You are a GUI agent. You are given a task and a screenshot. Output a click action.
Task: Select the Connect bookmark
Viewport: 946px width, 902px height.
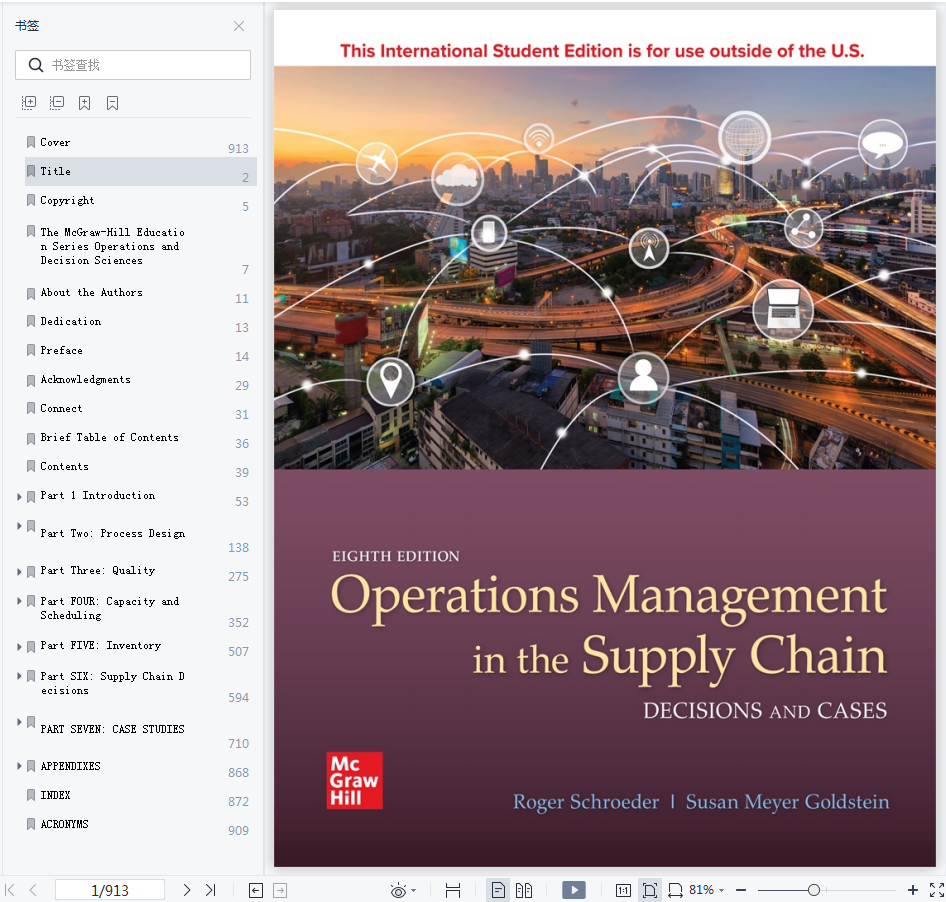(62, 408)
